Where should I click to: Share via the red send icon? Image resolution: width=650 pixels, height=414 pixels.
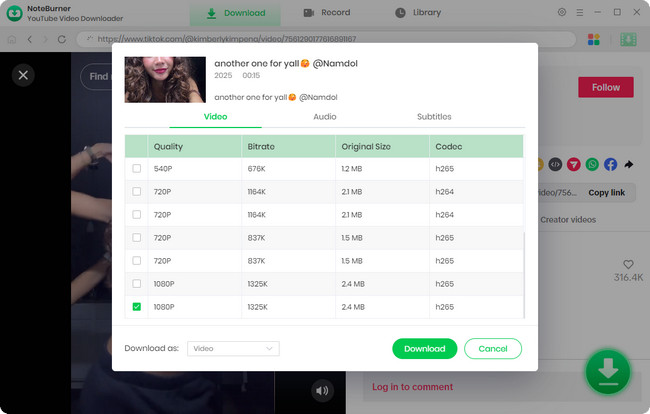[574, 165]
